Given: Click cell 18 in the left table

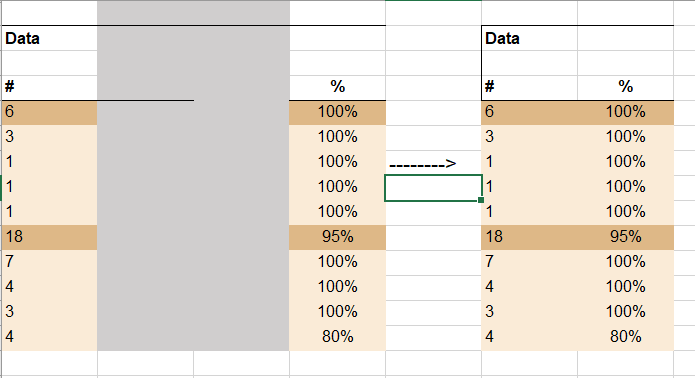Looking at the screenshot, I should click(x=49, y=238).
